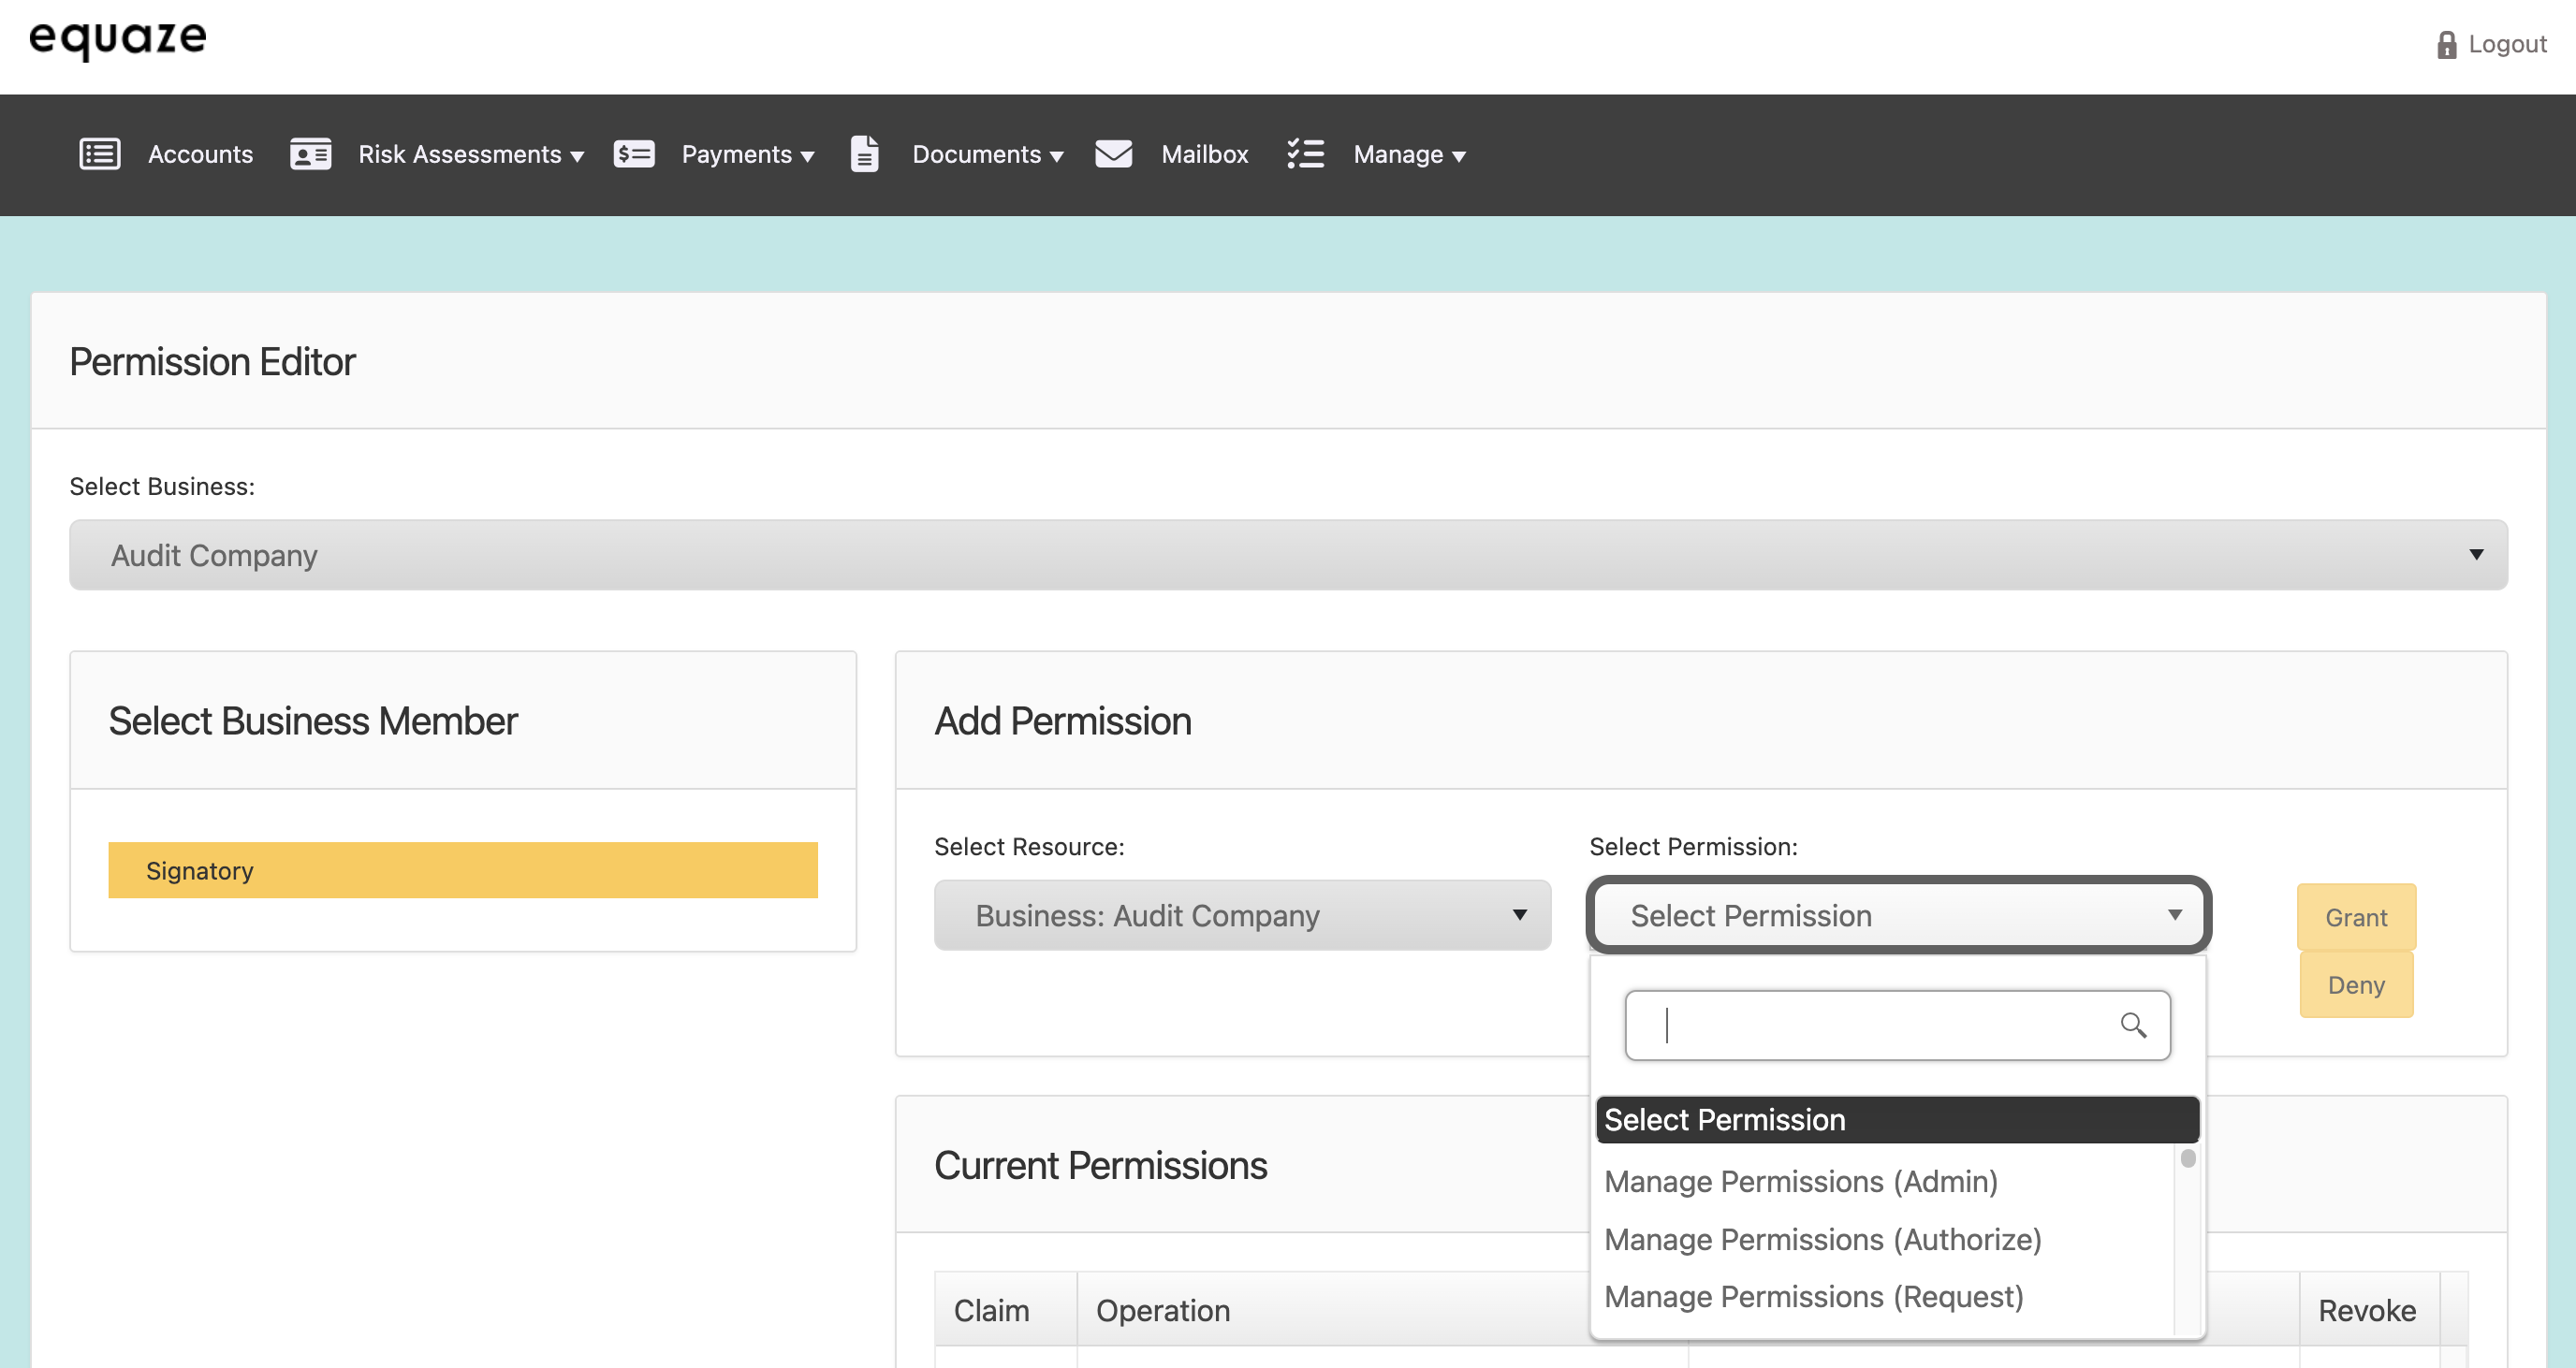Open the Select Business dropdown

1287,555
